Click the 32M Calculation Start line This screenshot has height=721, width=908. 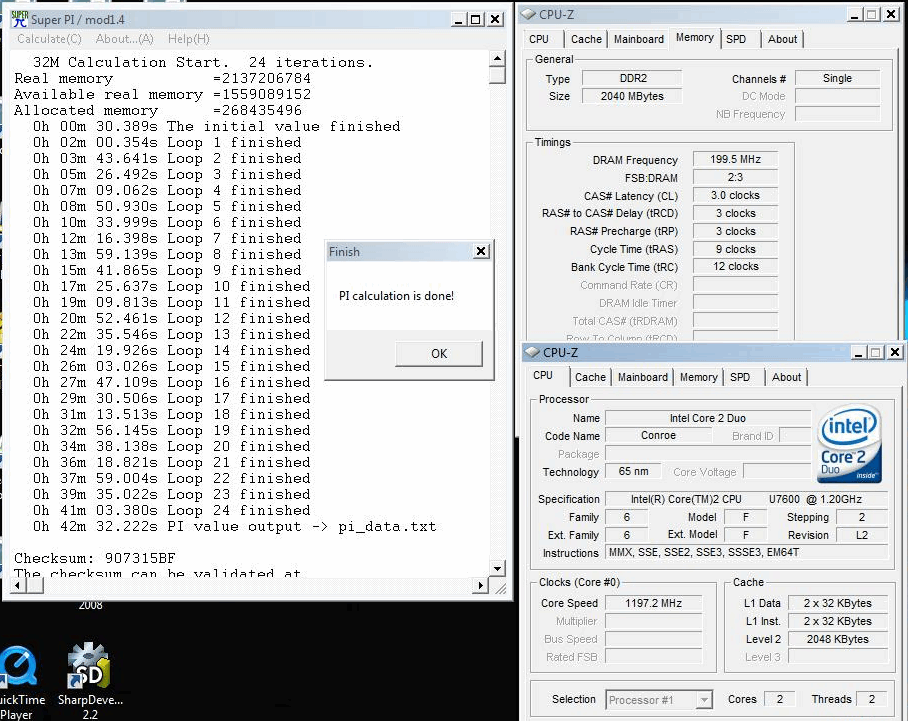(x=203, y=62)
